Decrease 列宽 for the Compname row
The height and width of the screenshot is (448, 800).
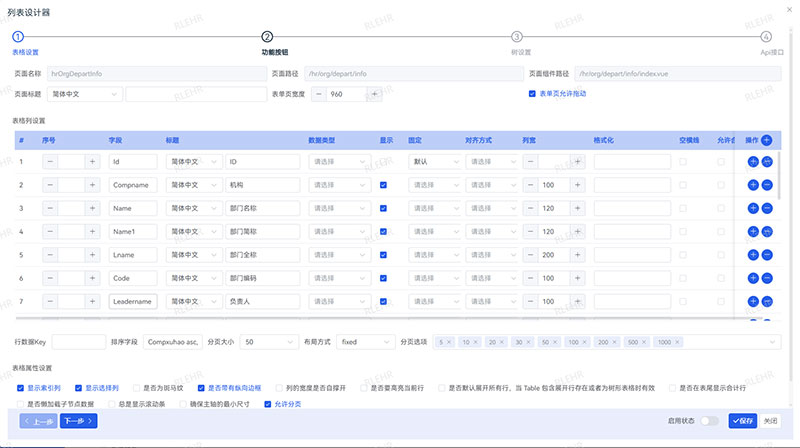[530, 185]
